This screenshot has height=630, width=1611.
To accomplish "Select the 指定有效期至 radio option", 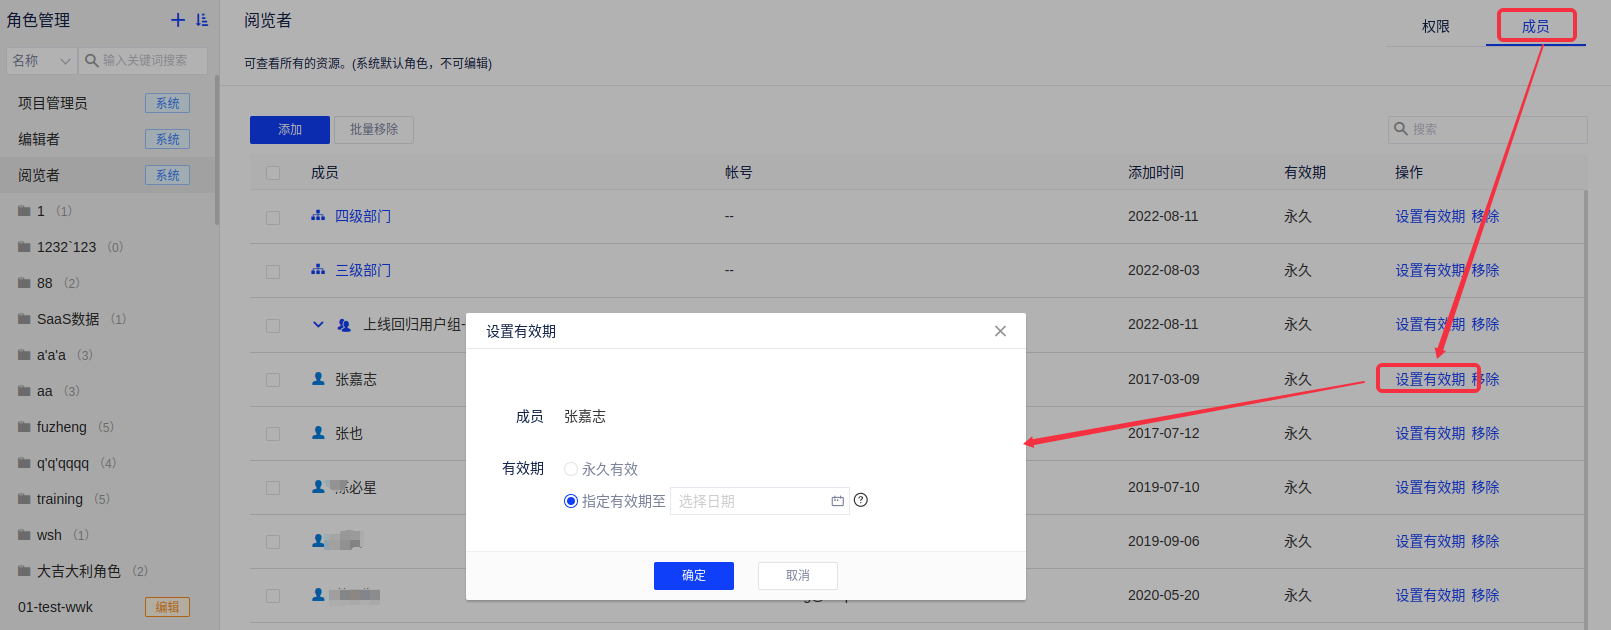I will point(571,501).
